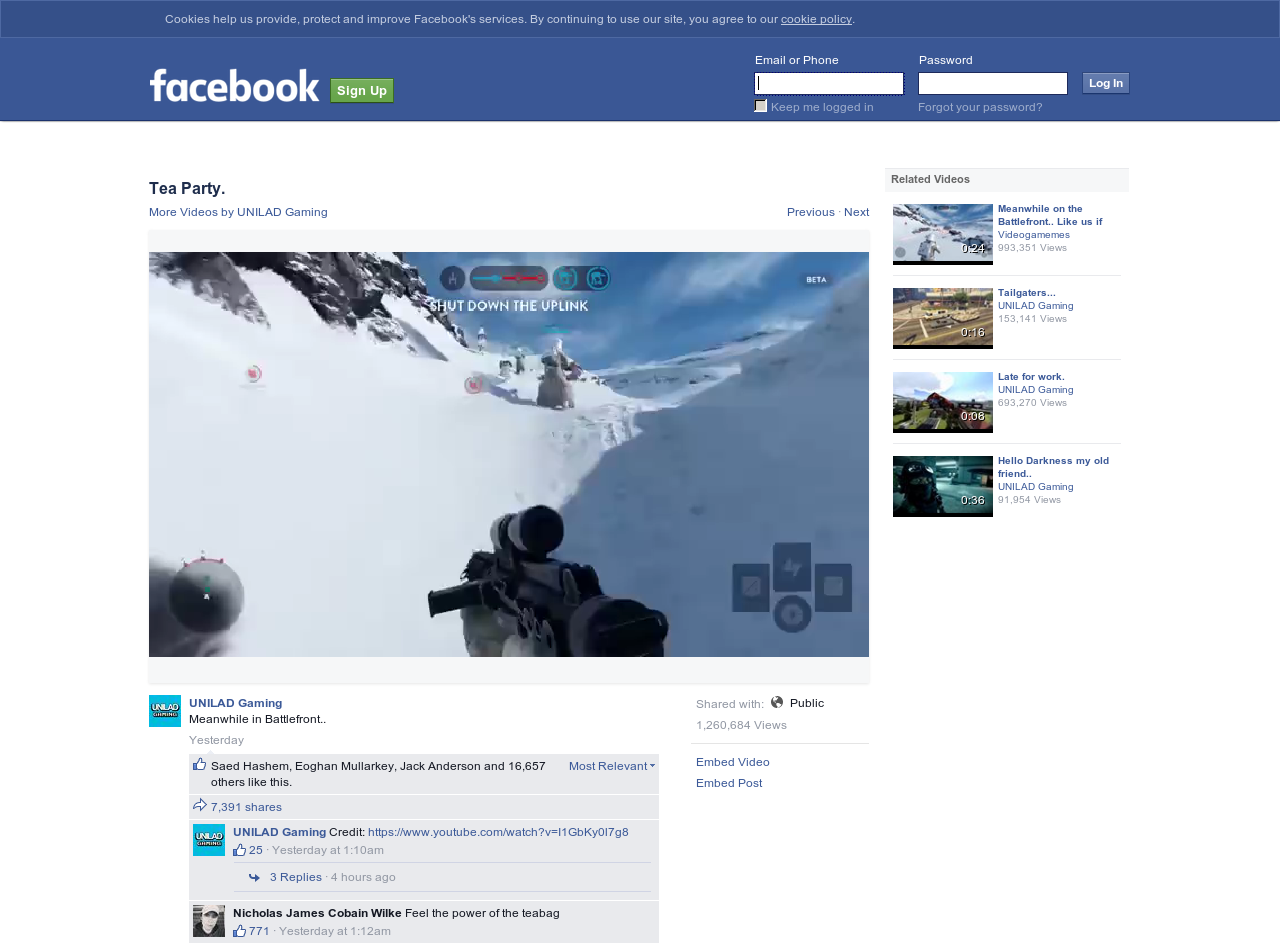Click the Late for work title link
The image size is (1280, 943).
[1031, 377]
